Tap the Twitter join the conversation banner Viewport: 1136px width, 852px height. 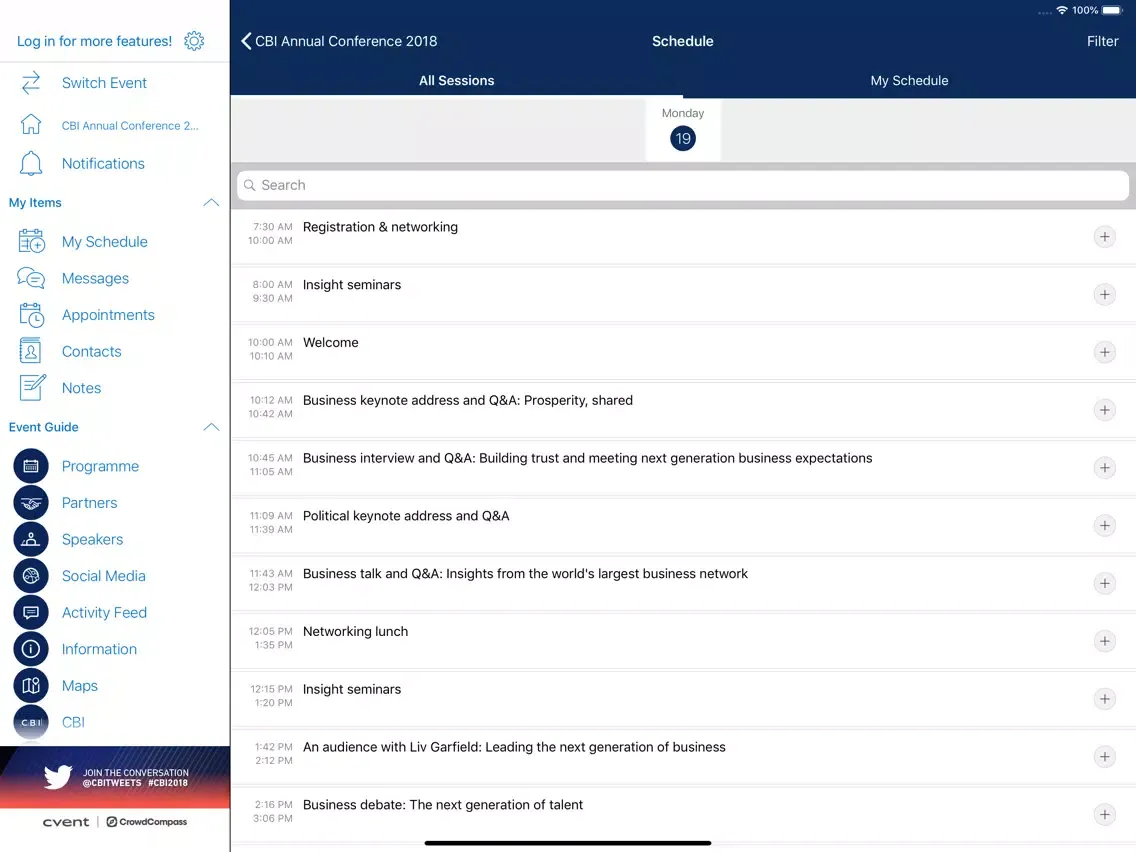(x=115, y=777)
